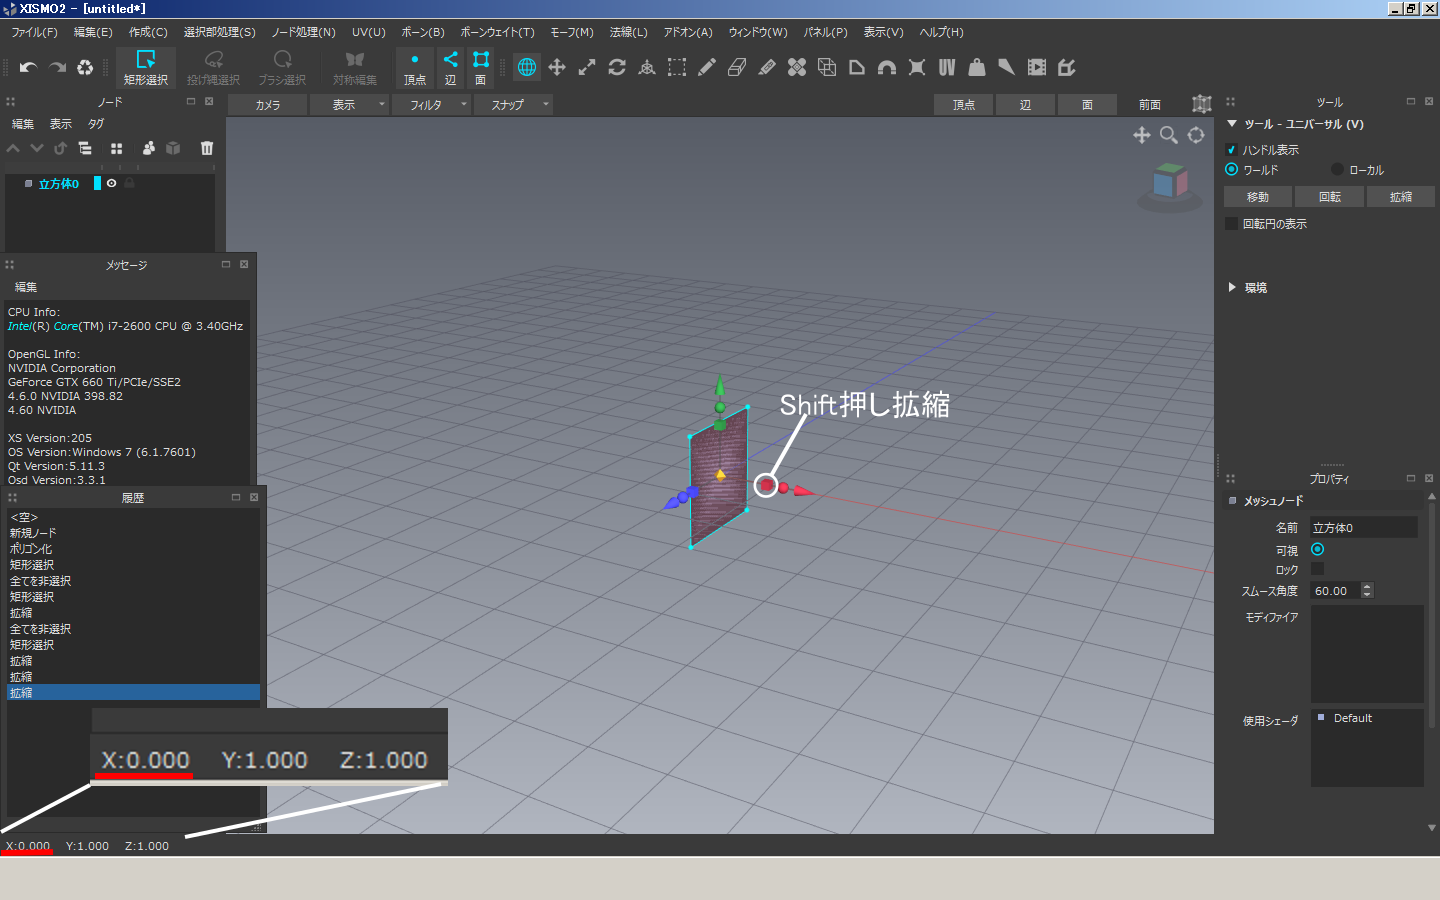Select the ローカル radio button
Image resolution: width=1440 pixels, height=900 pixels.
pyautogui.click(x=1337, y=170)
